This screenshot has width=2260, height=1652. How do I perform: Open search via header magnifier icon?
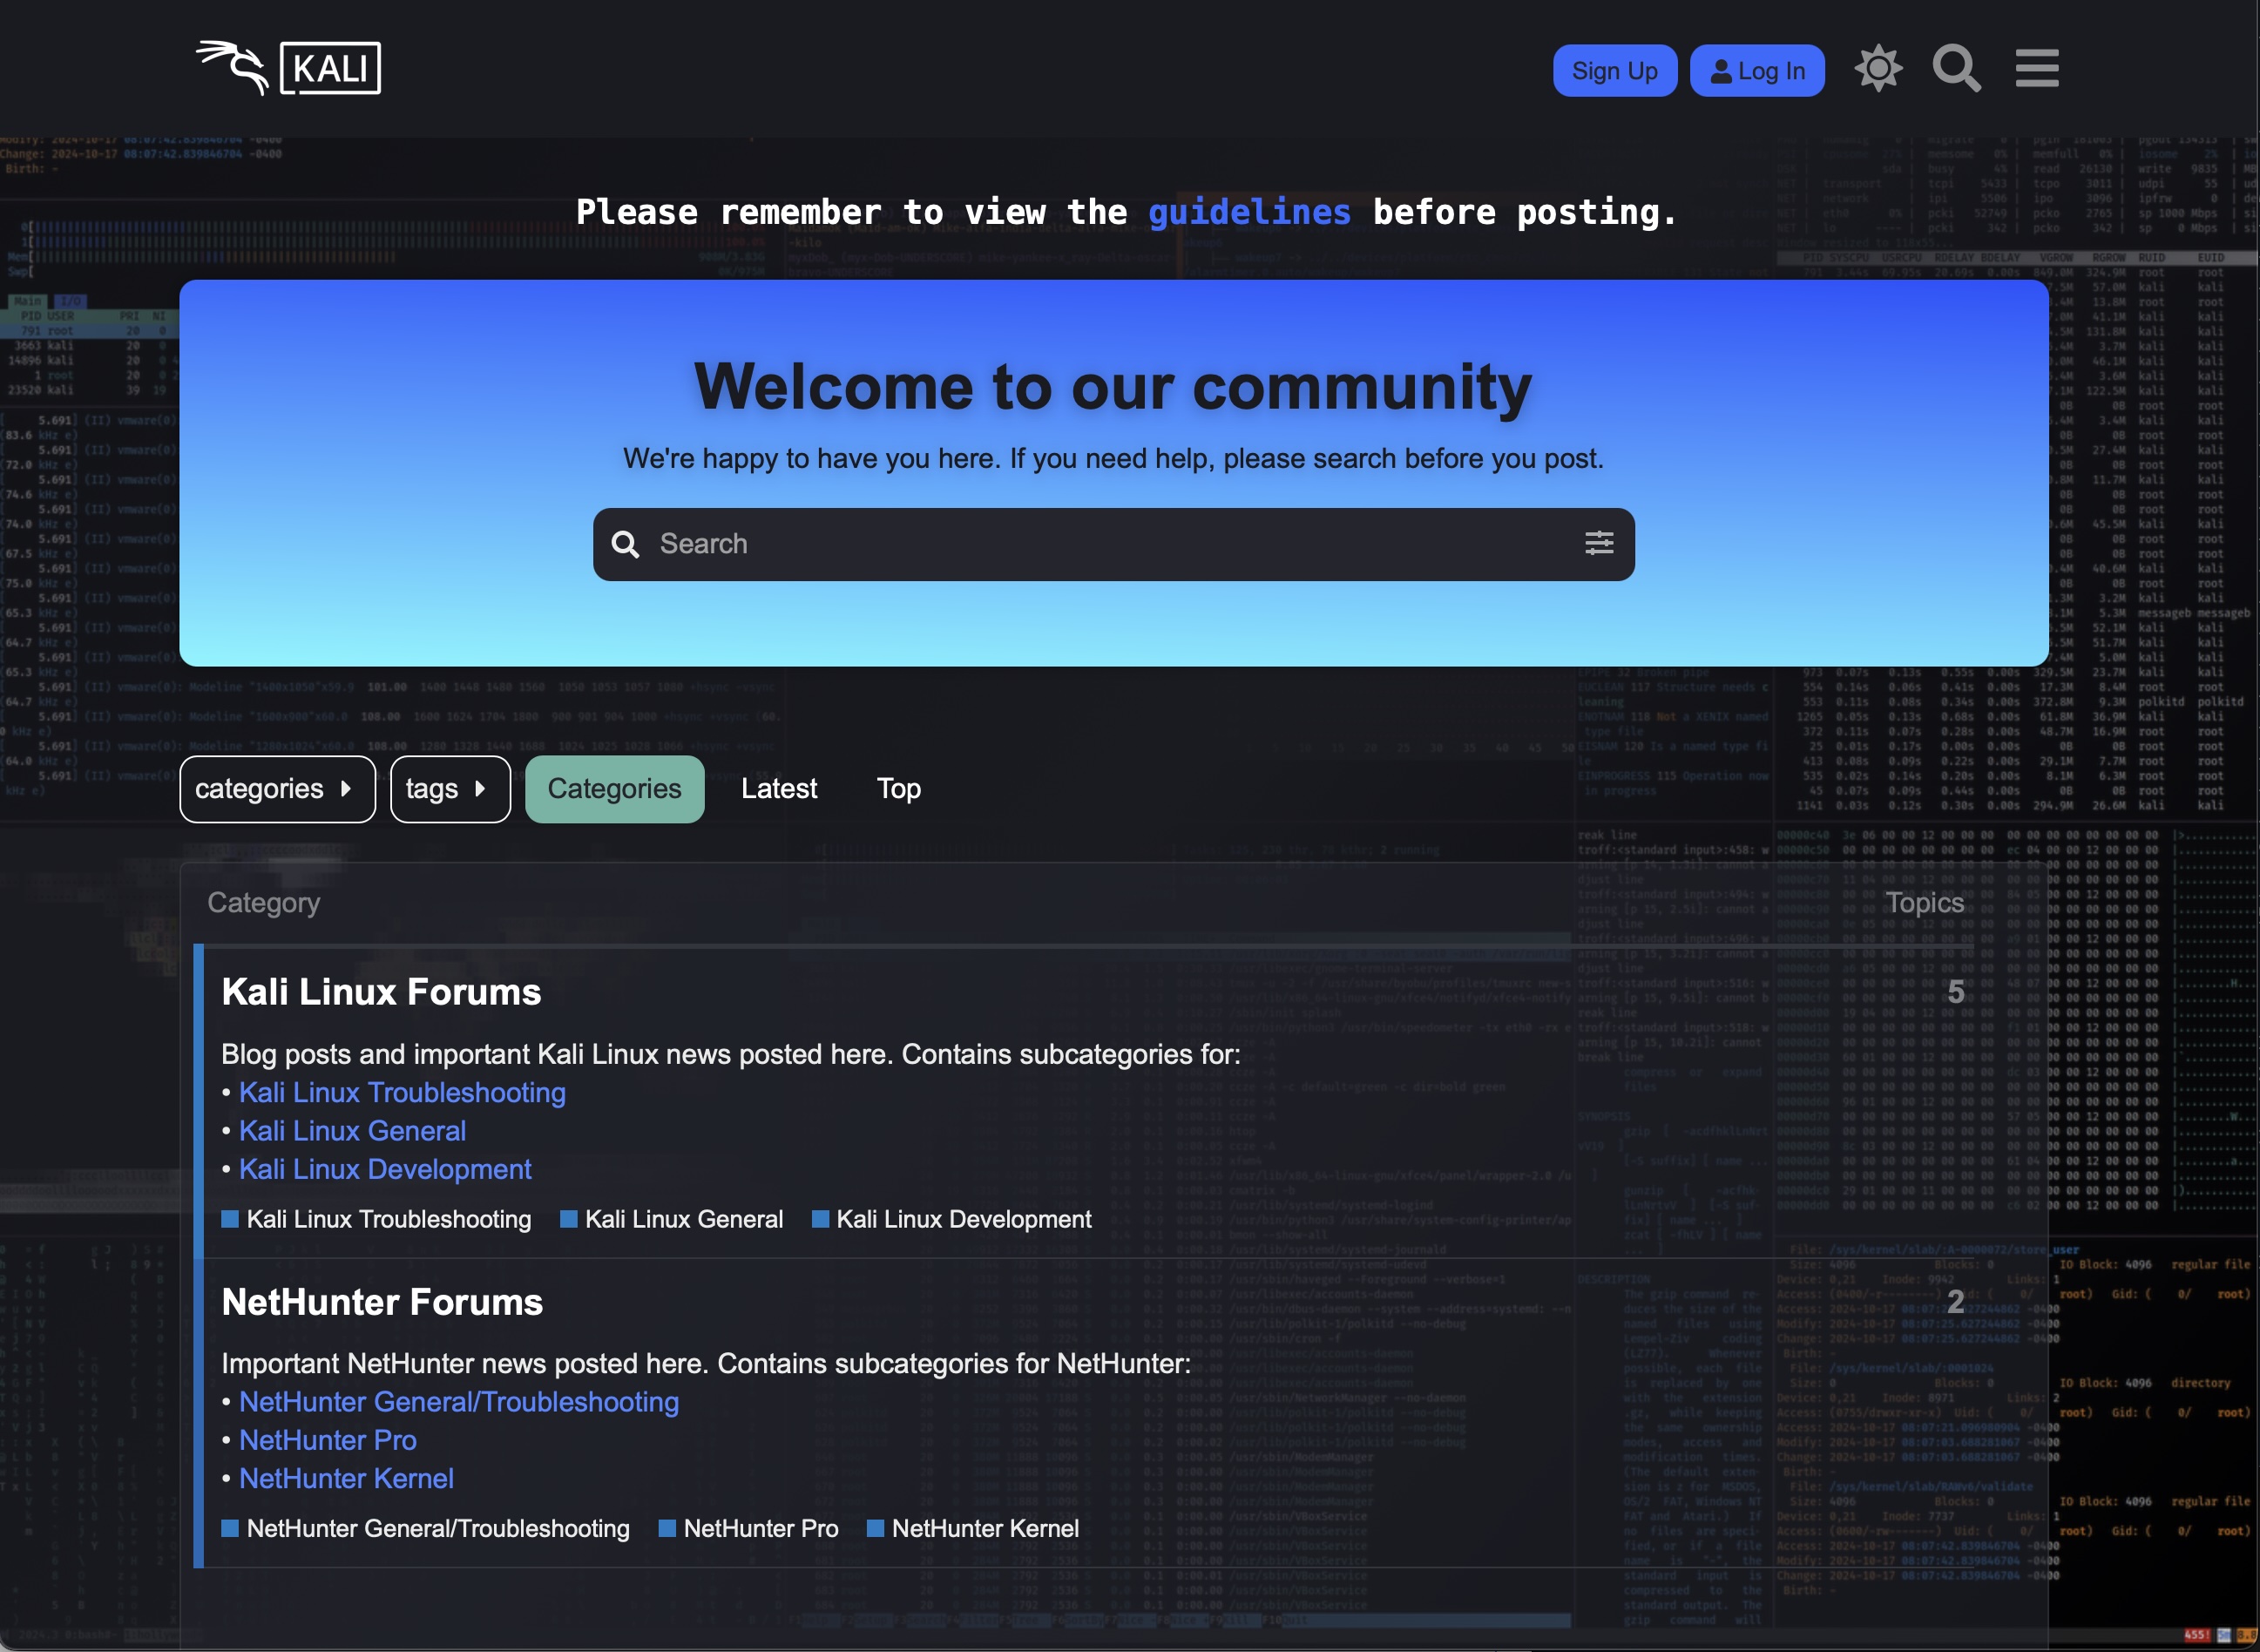(x=1956, y=69)
